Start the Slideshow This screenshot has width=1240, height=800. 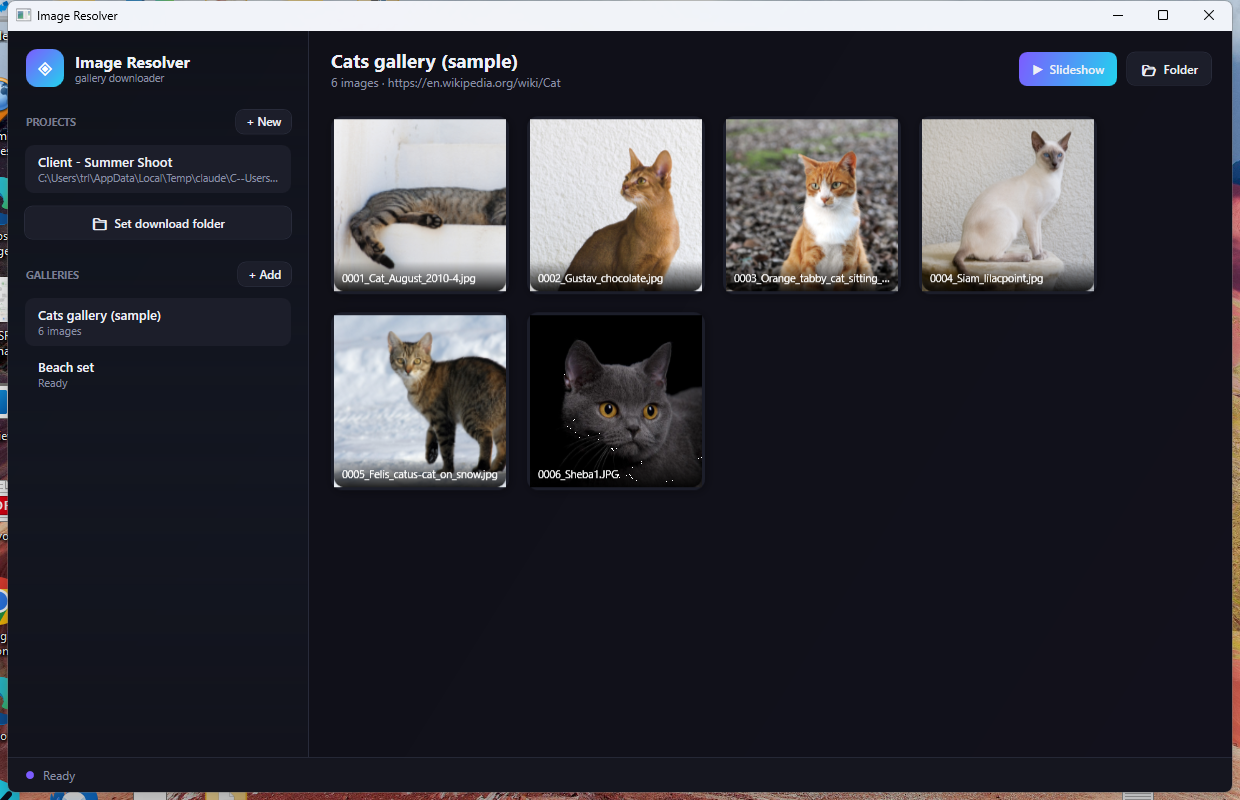(1068, 70)
